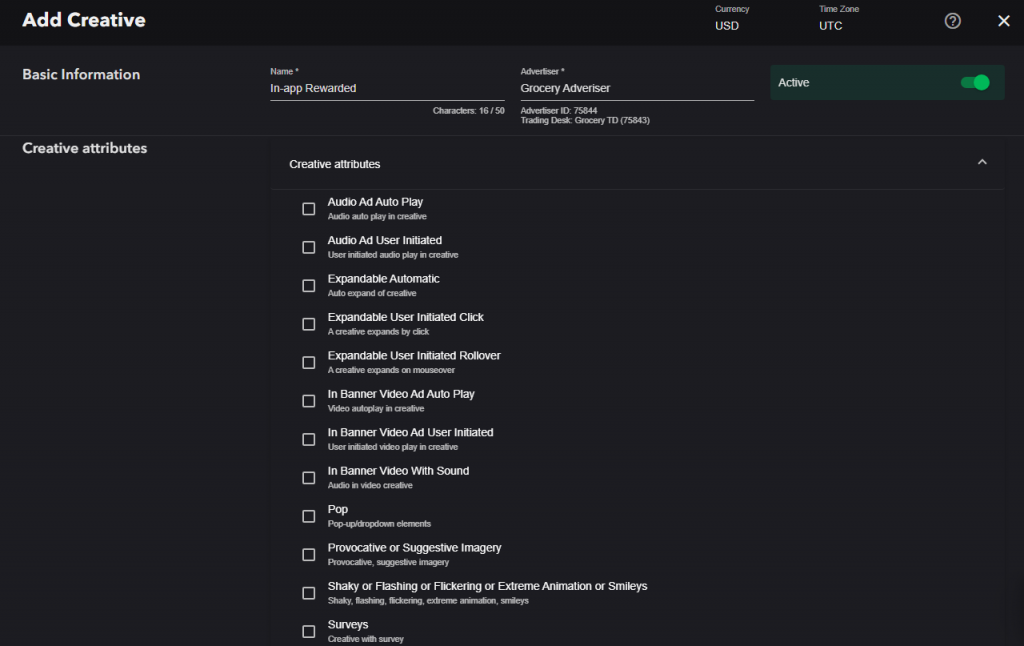Turn off the Active toggle switch
Screen dimensions: 1024x646
(x=975, y=83)
